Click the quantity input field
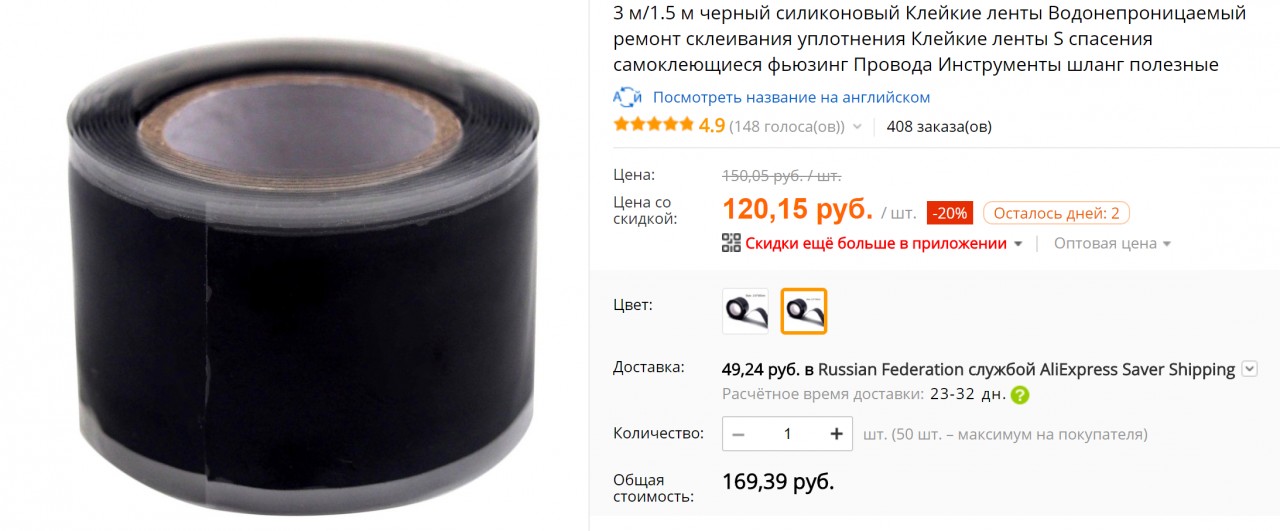The image size is (1280, 531). 788,434
